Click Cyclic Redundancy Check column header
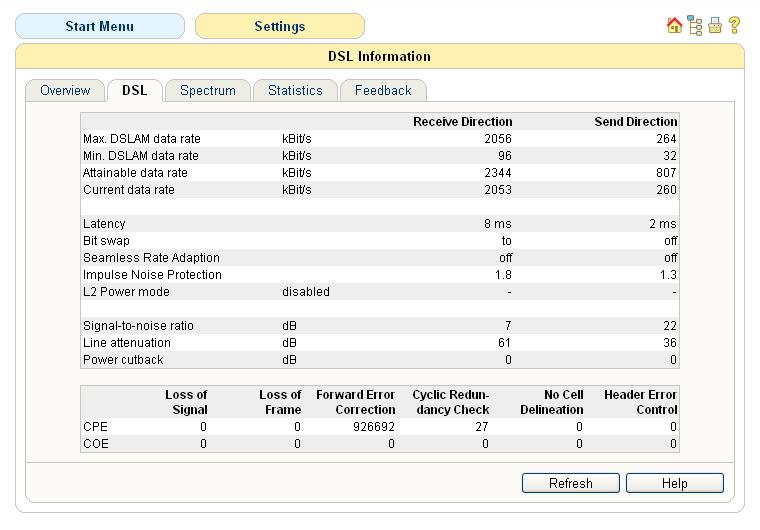Viewport: 760px width, 530px height. coord(451,402)
